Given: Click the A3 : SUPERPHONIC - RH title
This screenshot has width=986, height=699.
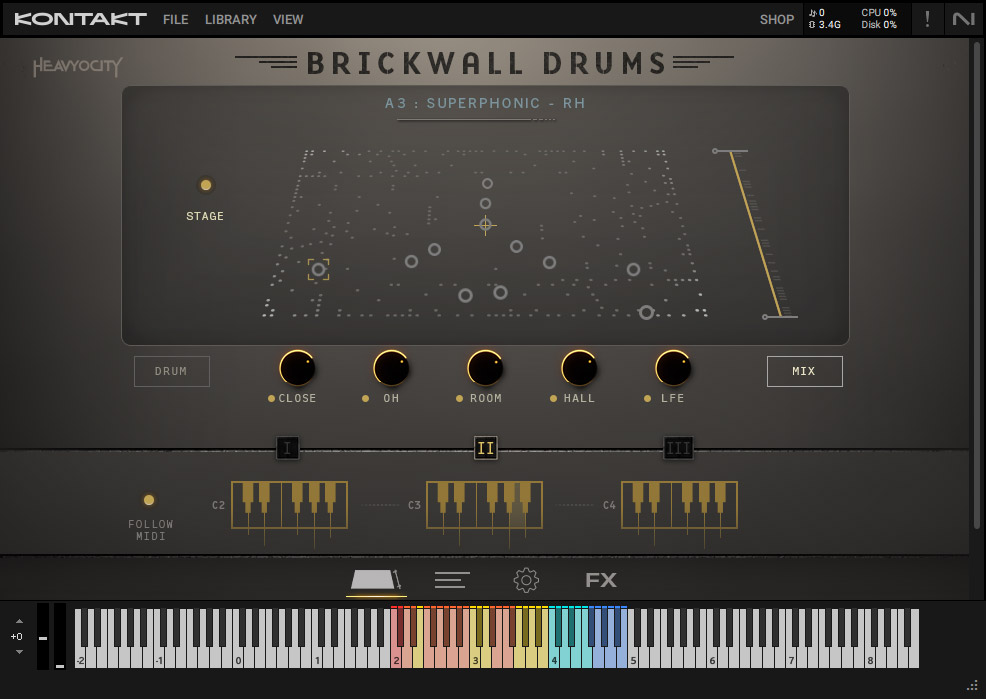Looking at the screenshot, I should pos(485,103).
